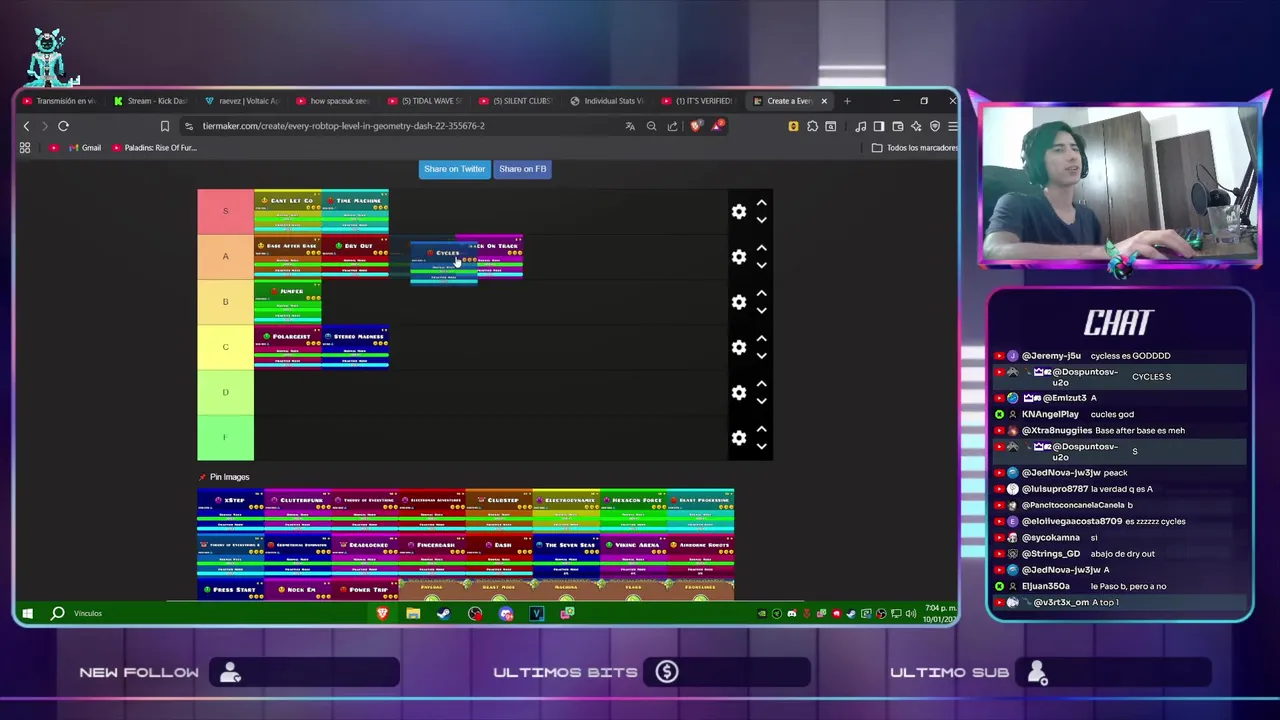Open Todos los marcadores folder
Viewport: 1280px width, 720px height.
pos(915,148)
